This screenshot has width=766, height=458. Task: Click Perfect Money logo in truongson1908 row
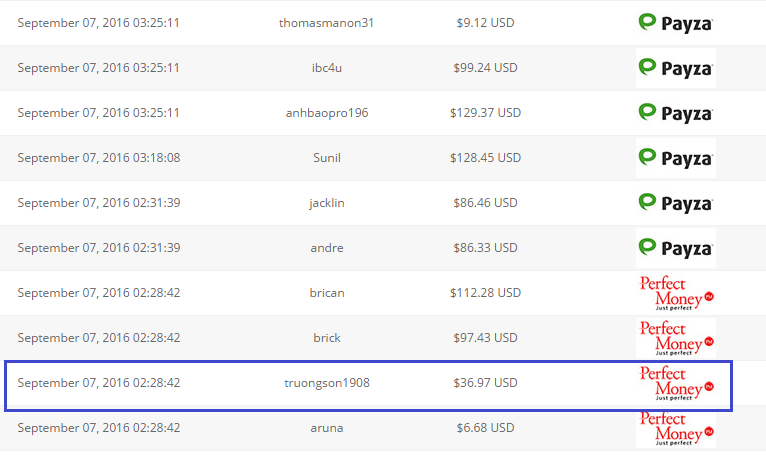[x=675, y=383]
